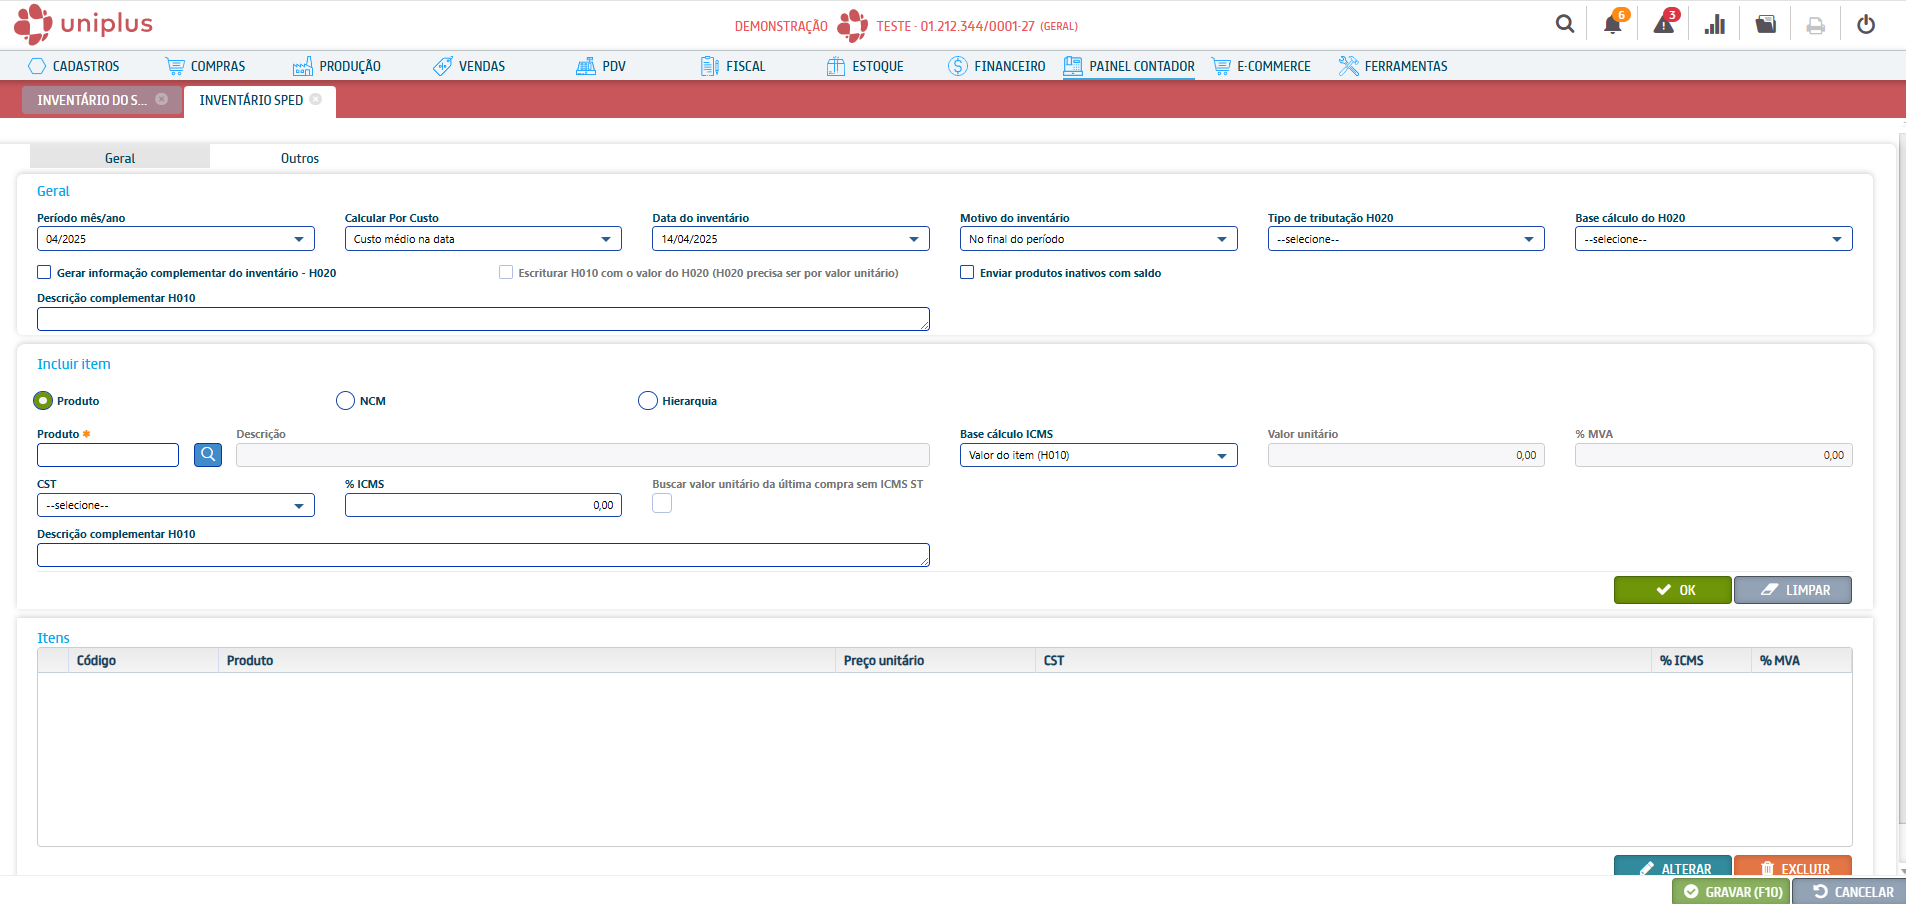
Task: Click the folder icon in top bar
Action: pyautogui.click(x=1766, y=25)
